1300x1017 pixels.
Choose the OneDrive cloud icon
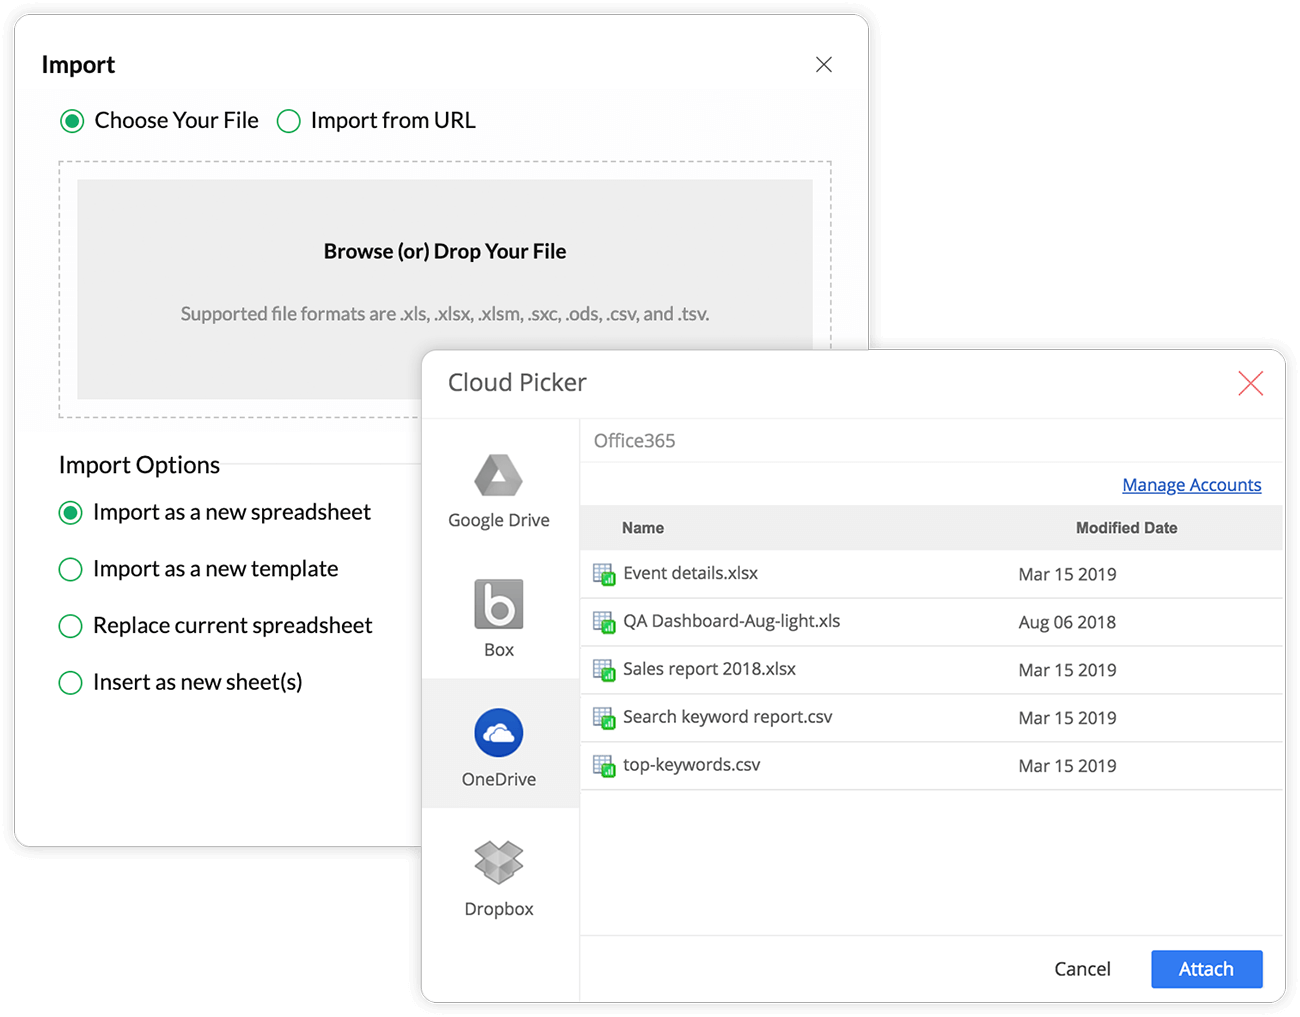(x=498, y=734)
